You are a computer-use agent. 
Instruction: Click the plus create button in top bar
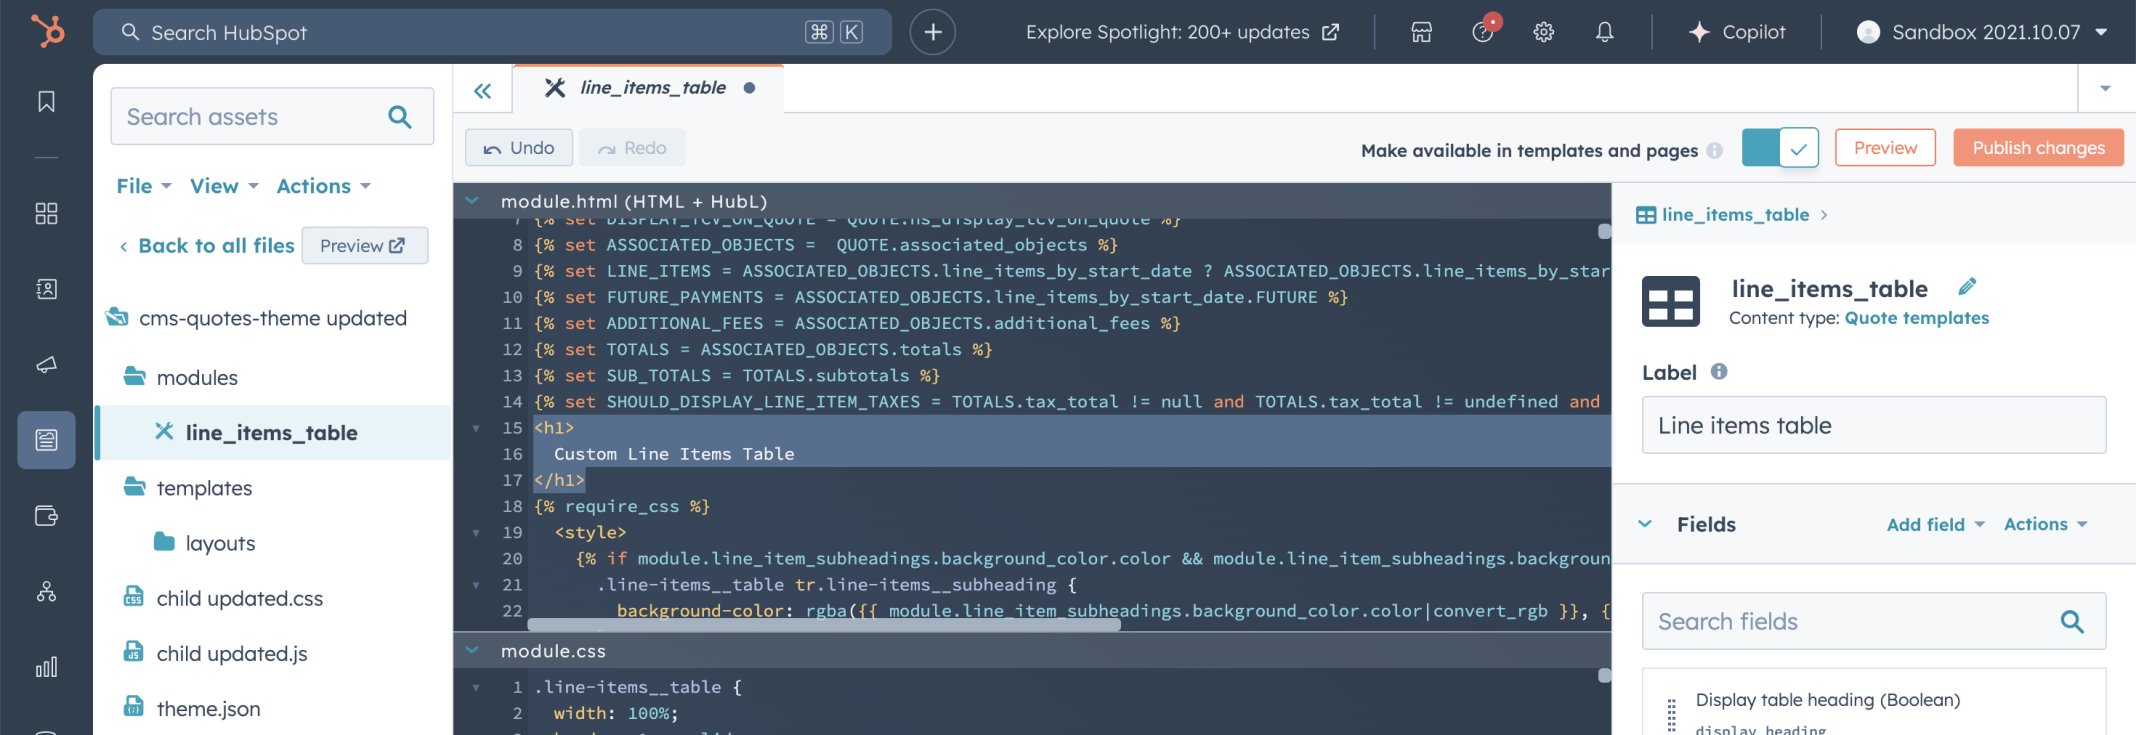pyautogui.click(x=932, y=32)
